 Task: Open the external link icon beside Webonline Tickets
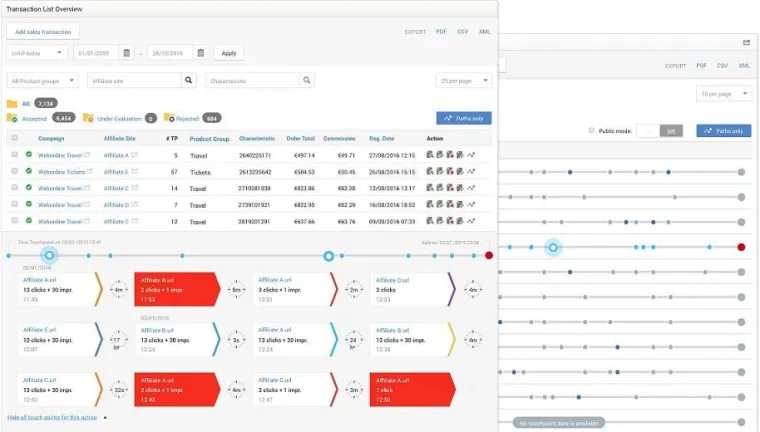[x=89, y=171]
